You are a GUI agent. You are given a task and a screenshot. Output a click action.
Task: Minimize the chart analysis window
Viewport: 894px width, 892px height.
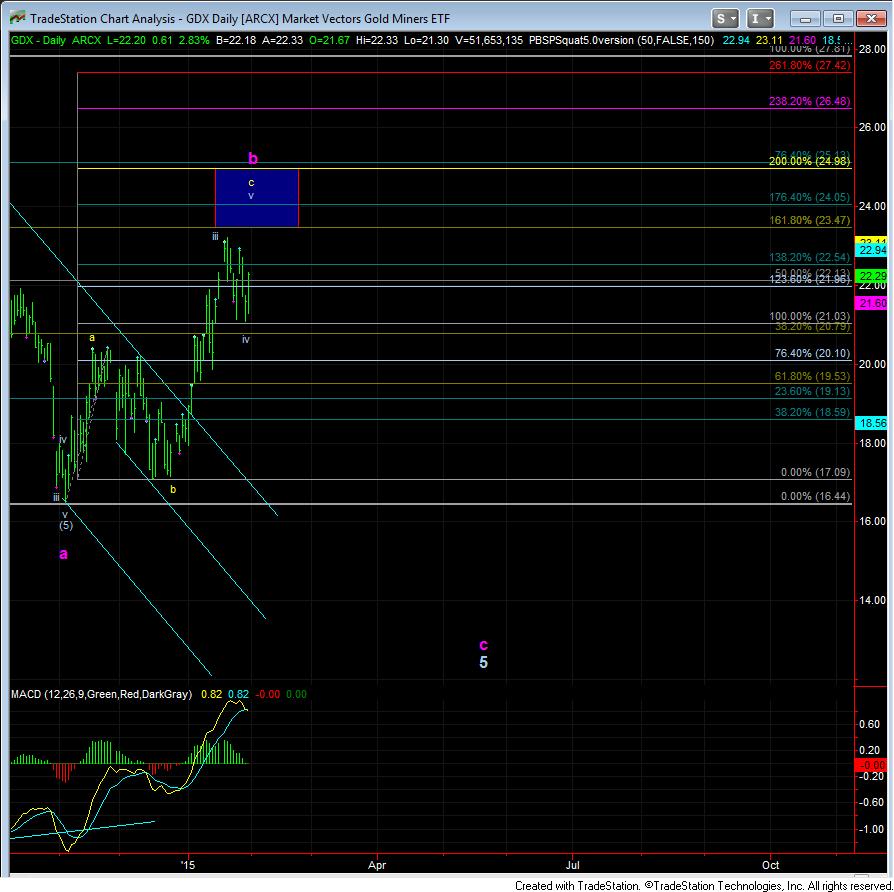tap(805, 19)
